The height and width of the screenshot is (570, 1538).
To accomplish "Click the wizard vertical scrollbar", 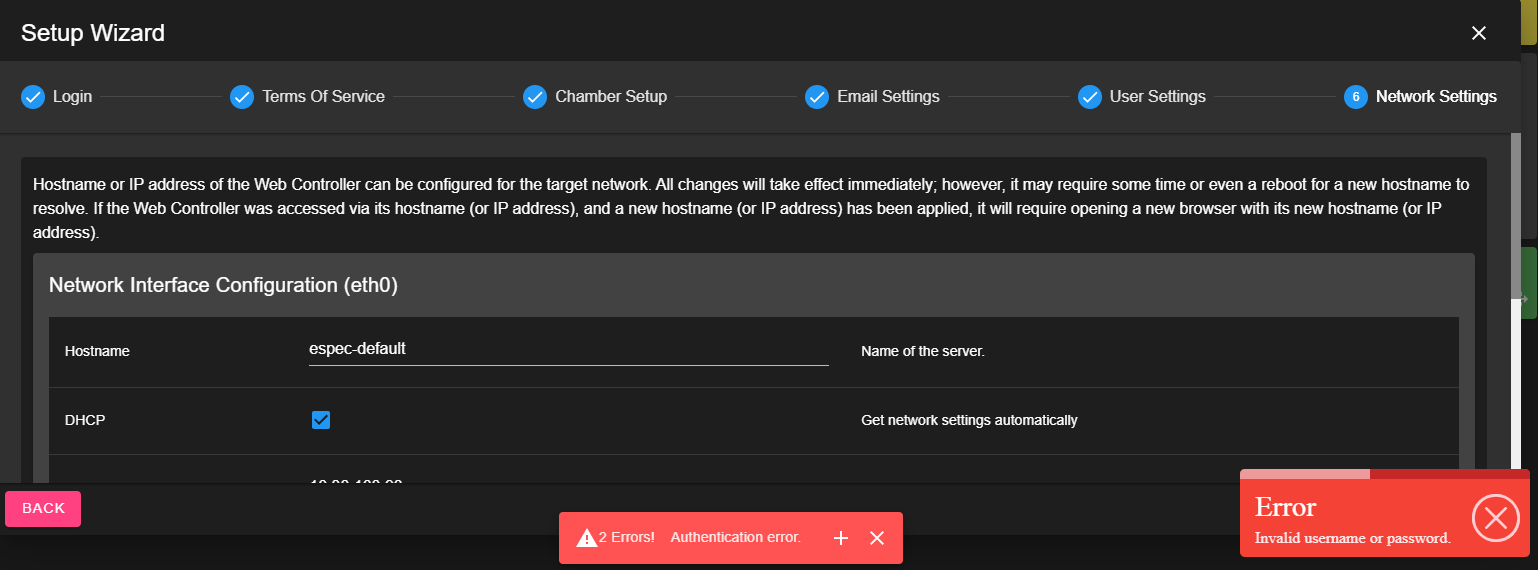I will coord(1515,216).
